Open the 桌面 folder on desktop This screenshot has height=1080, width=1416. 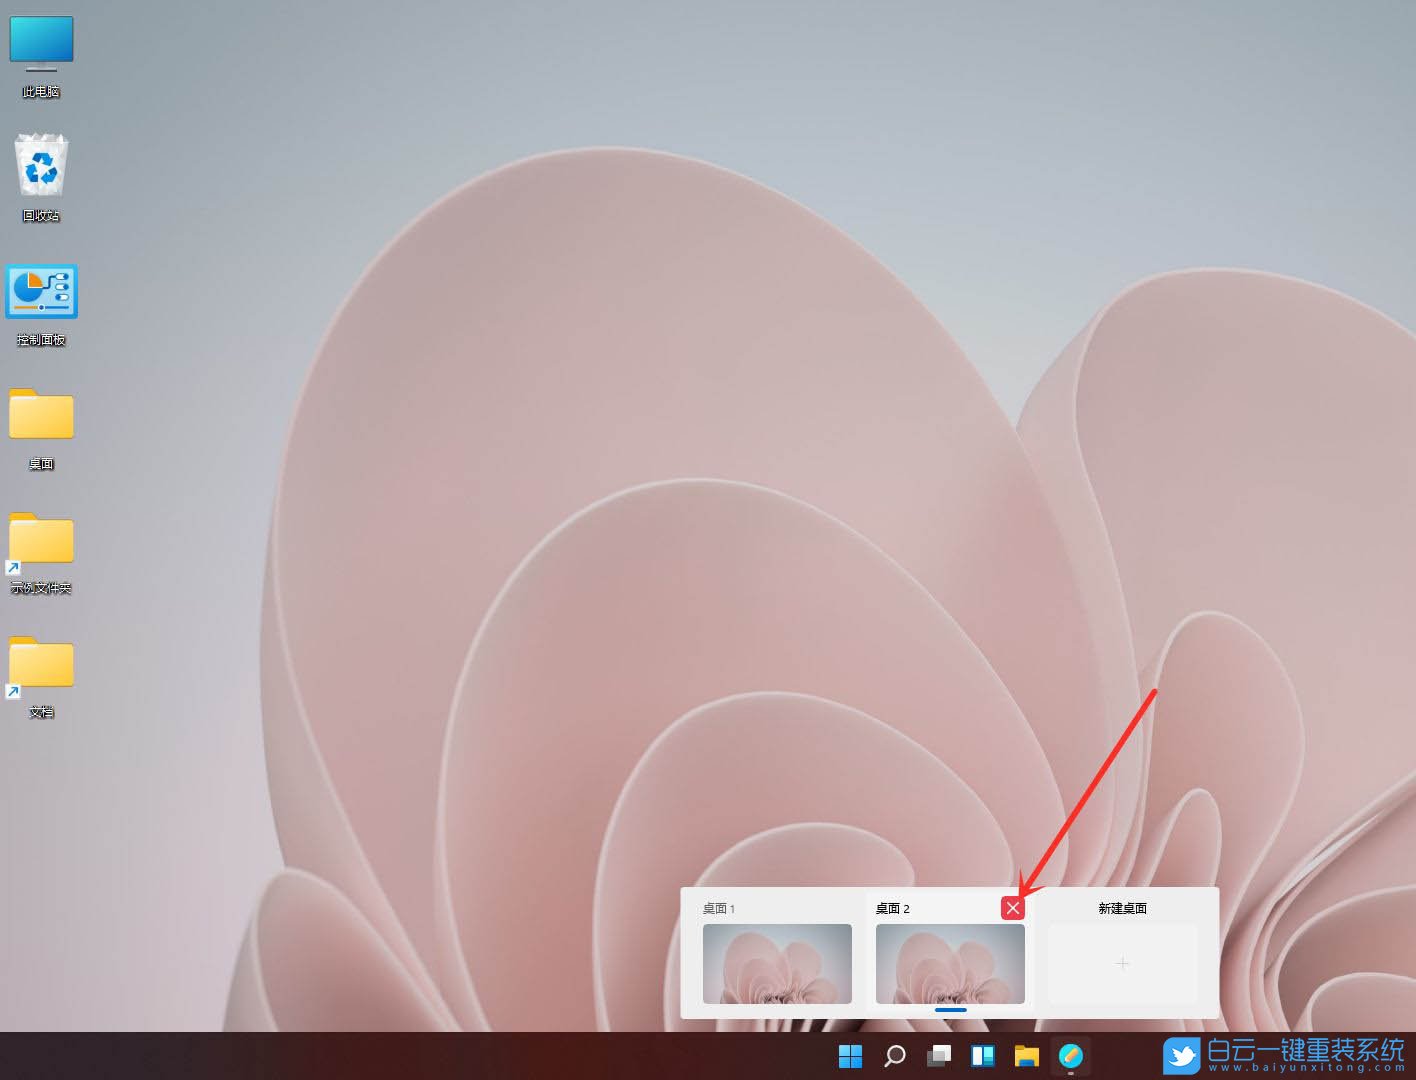point(41,415)
